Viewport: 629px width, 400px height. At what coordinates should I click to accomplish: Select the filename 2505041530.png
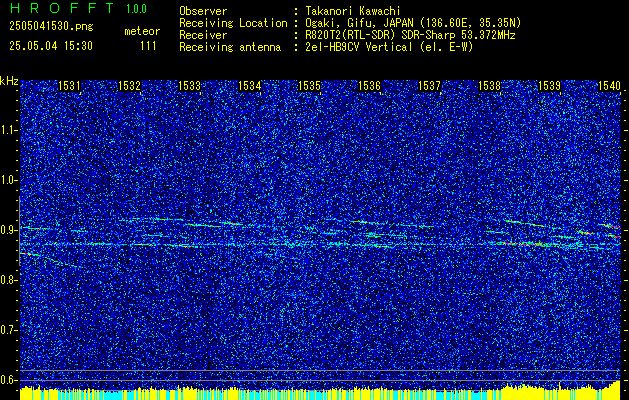[51, 26]
